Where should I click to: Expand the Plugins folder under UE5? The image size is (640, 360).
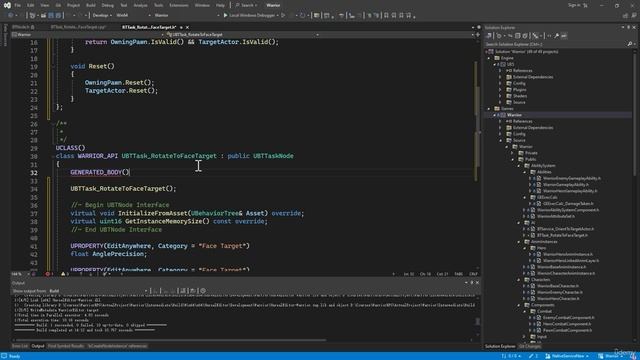point(500,90)
